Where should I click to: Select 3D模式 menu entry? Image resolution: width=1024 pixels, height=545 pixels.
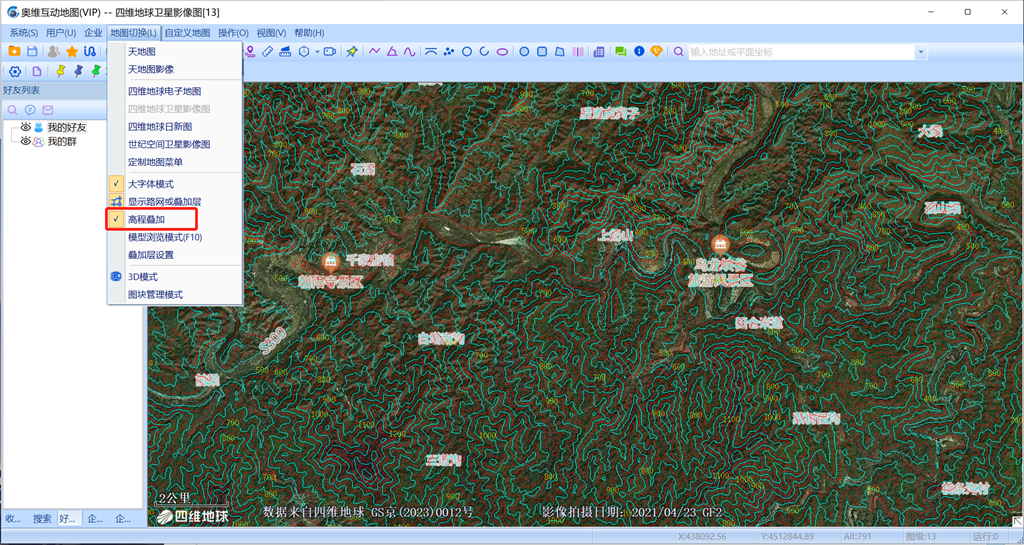(142, 277)
